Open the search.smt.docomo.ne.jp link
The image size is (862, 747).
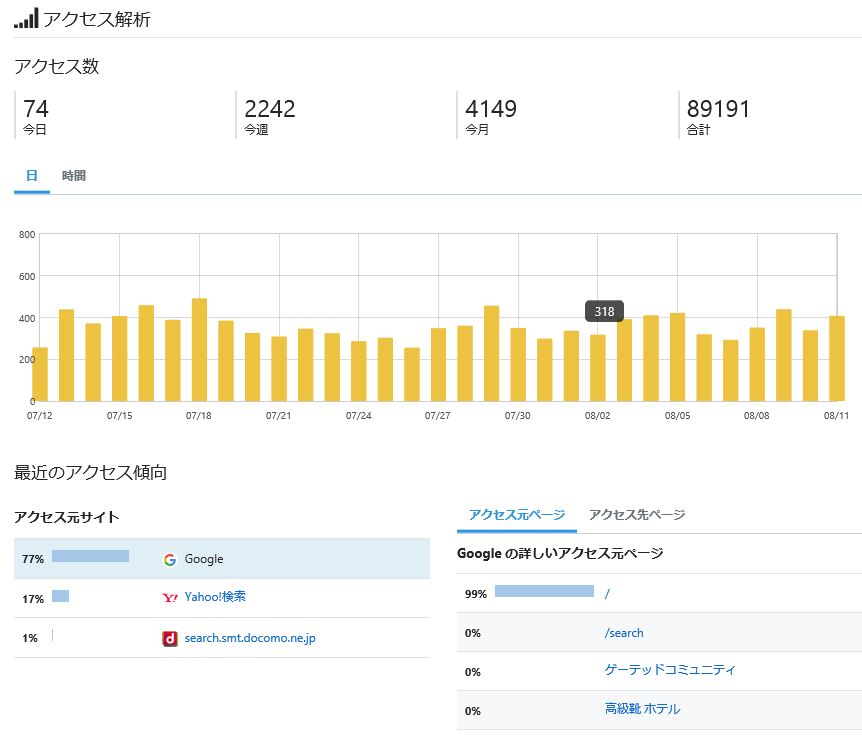pyautogui.click(x=250, y=638)
